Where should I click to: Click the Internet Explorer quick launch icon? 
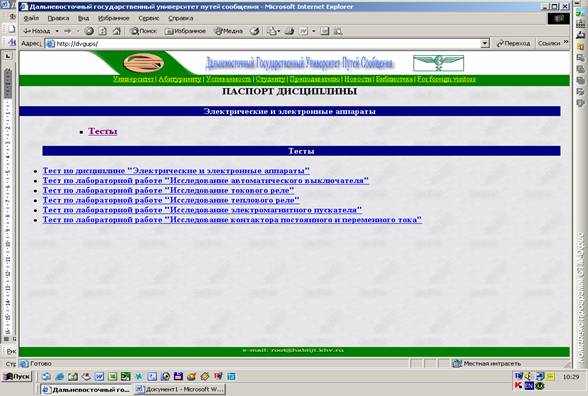click(60, 376)
